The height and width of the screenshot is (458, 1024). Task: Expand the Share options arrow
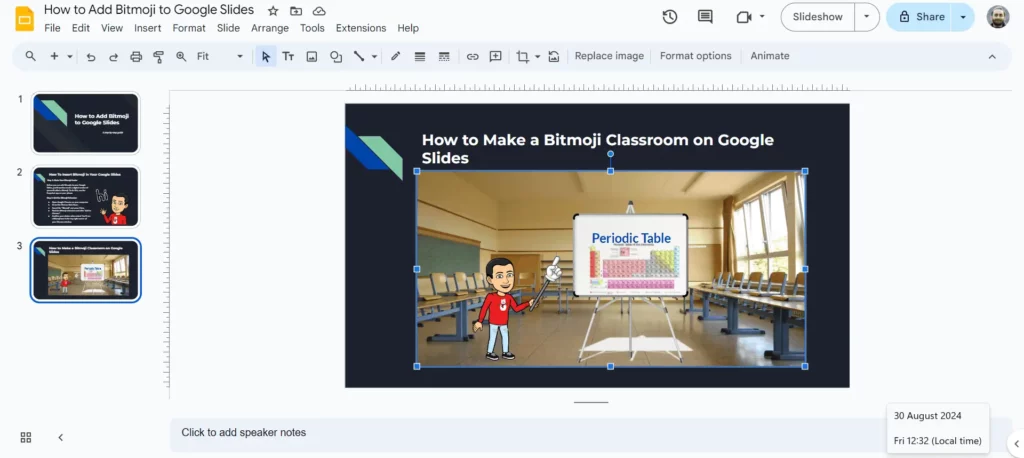click(x=963, y=17)
